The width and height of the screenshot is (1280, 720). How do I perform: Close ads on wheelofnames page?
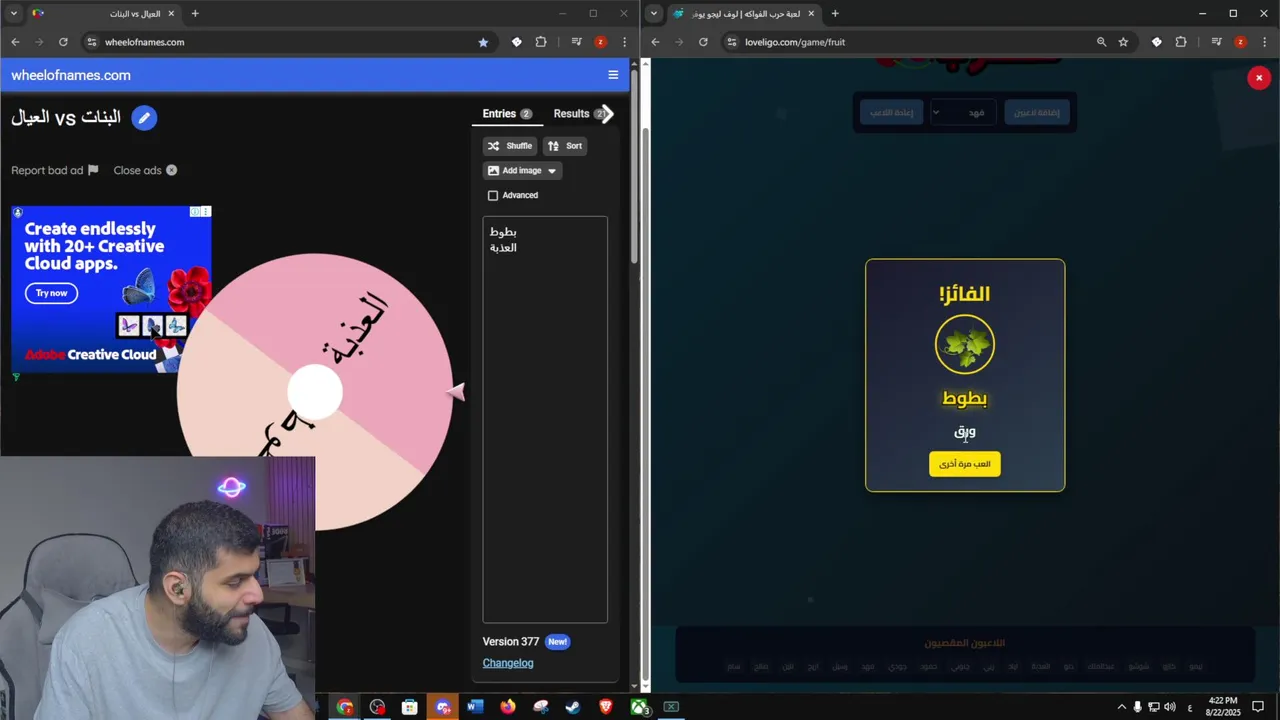[x=145, y=170]
